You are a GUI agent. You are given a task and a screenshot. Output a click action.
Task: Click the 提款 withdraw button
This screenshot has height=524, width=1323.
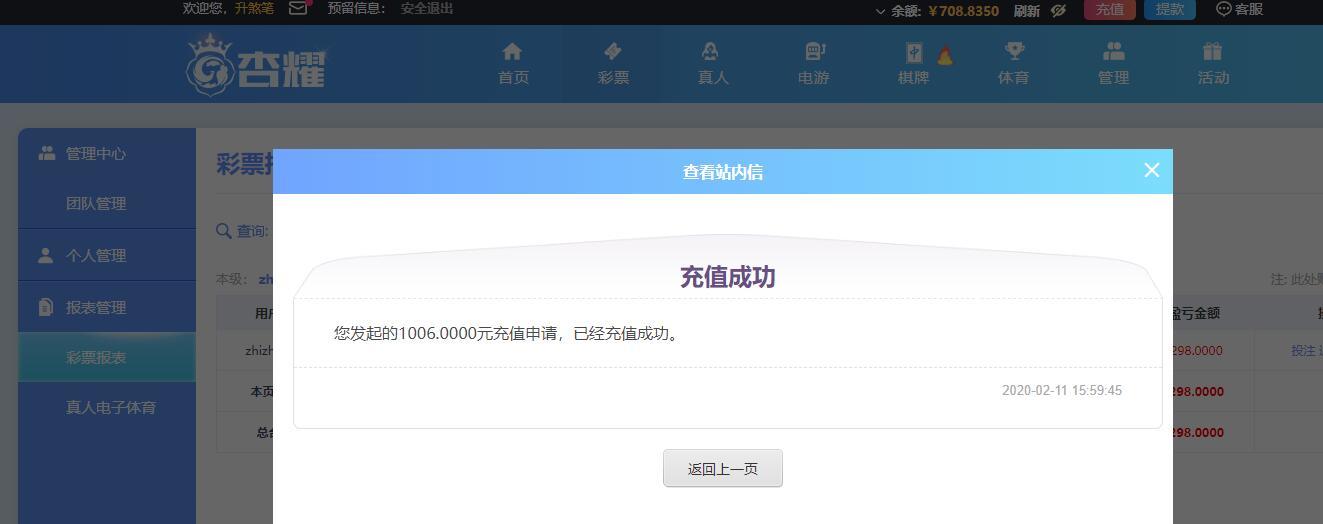1169,9
